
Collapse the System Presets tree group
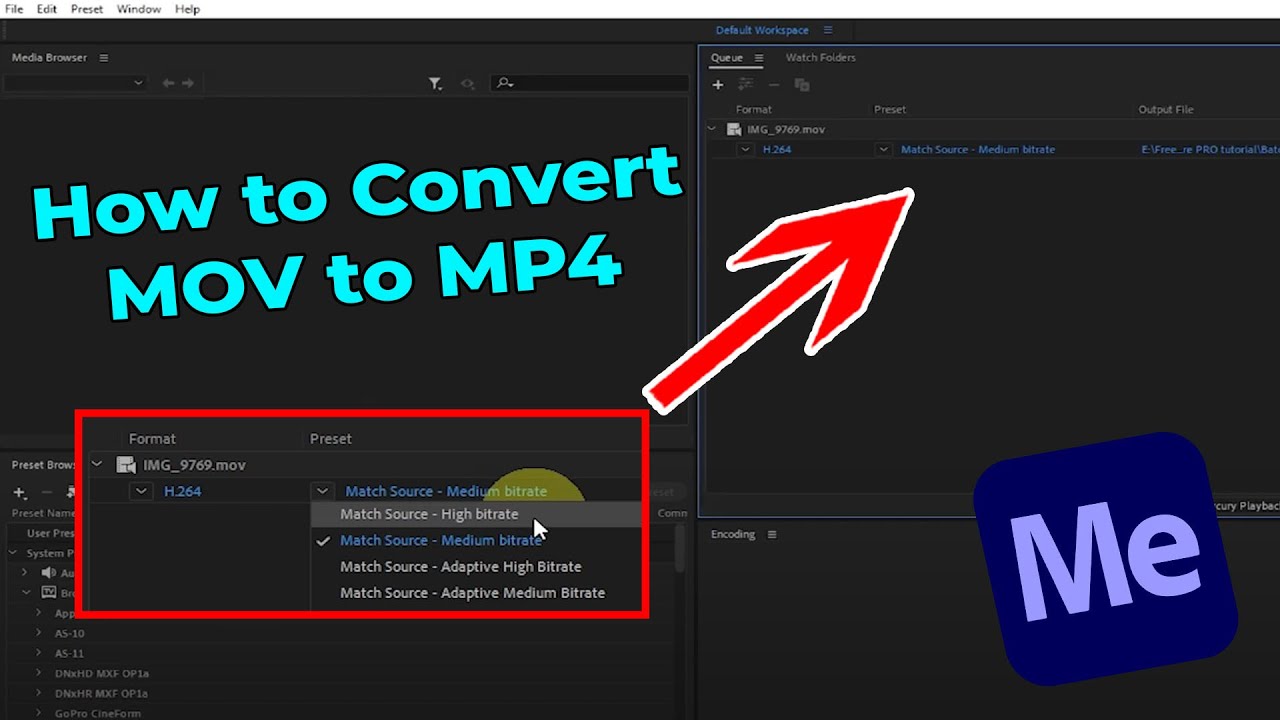(13, 553)
